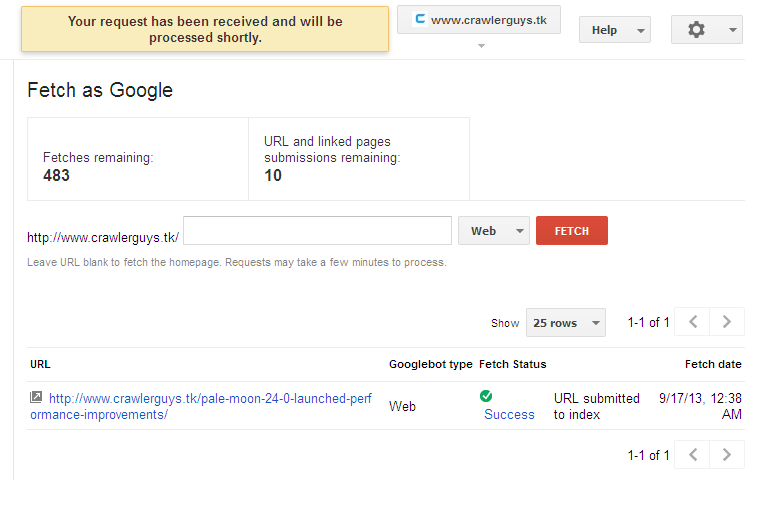This screenshot has width=757, height=505.
Task: Click the crawlerguys site favicon icon
Action: coord(420,19)
